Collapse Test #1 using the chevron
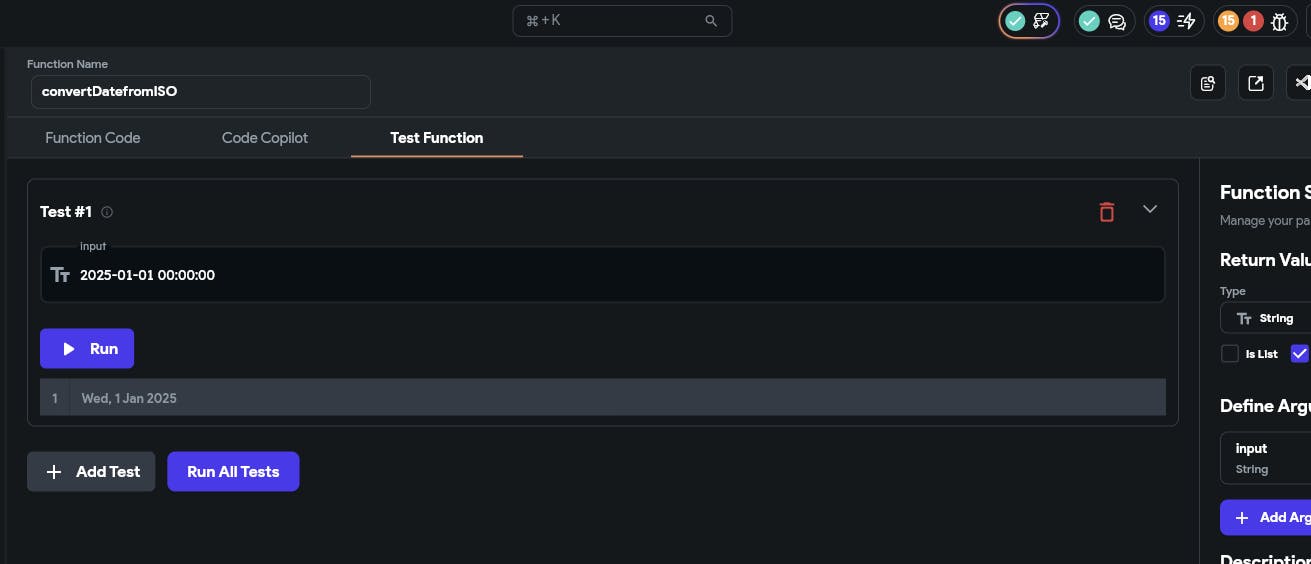Screen dimensions: 1311x564 click(x=1150, y=209)
